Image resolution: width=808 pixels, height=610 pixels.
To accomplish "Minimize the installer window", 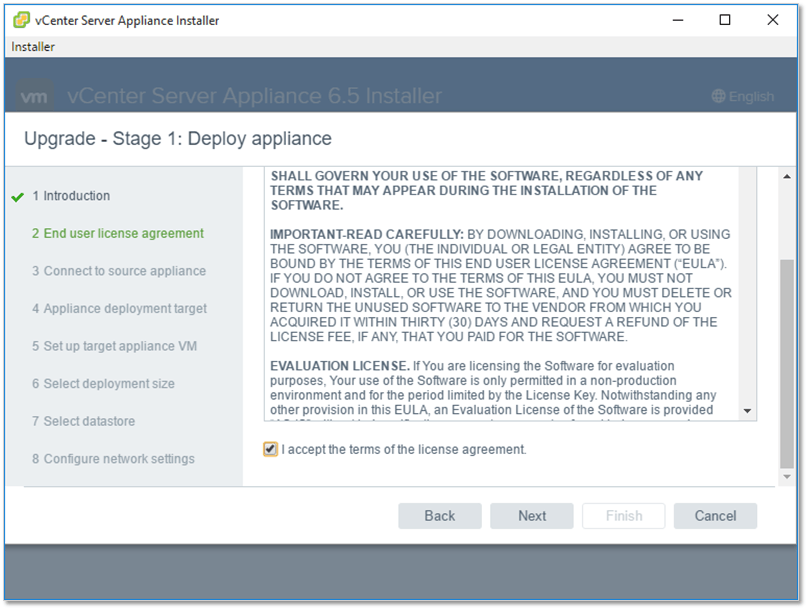I will click(x=678, y=20).
